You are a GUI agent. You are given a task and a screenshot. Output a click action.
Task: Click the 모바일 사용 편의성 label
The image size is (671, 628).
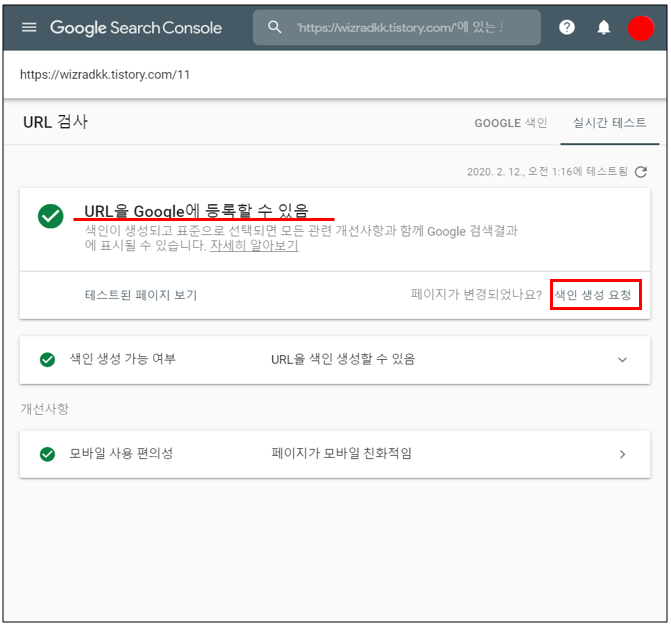tap(121, 453)
